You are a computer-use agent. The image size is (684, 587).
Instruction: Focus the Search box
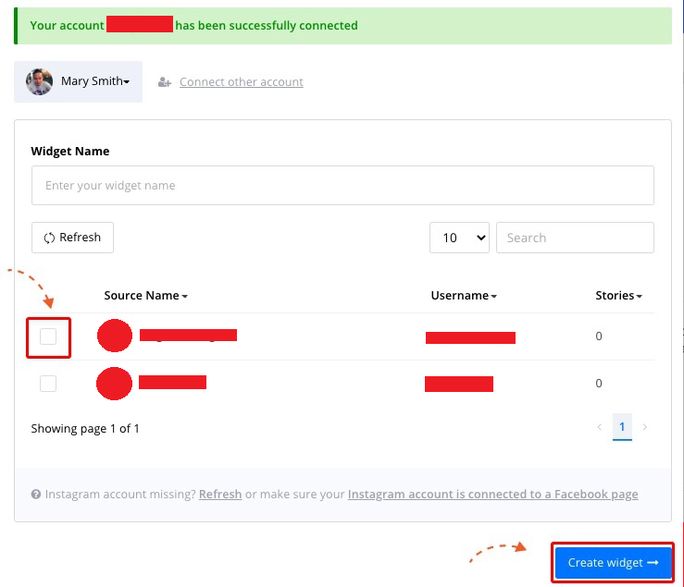[x=575, y=238]
